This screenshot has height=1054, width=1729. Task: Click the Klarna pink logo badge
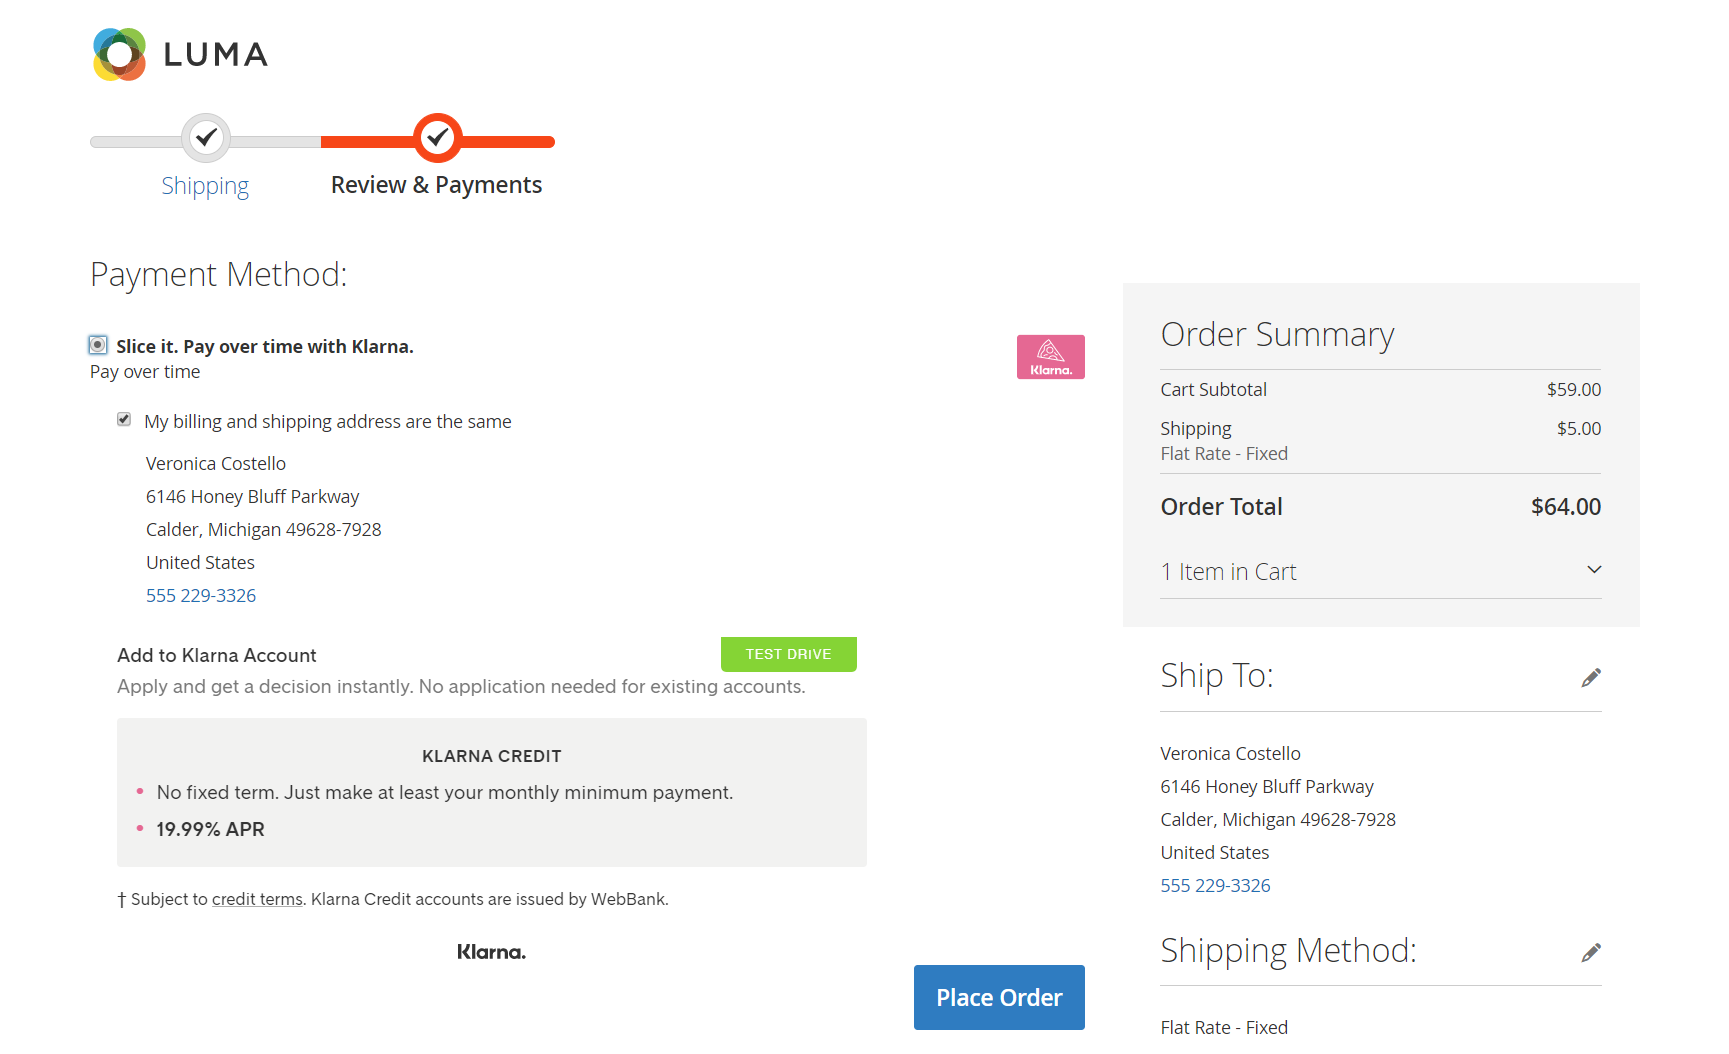point(1050,357)
